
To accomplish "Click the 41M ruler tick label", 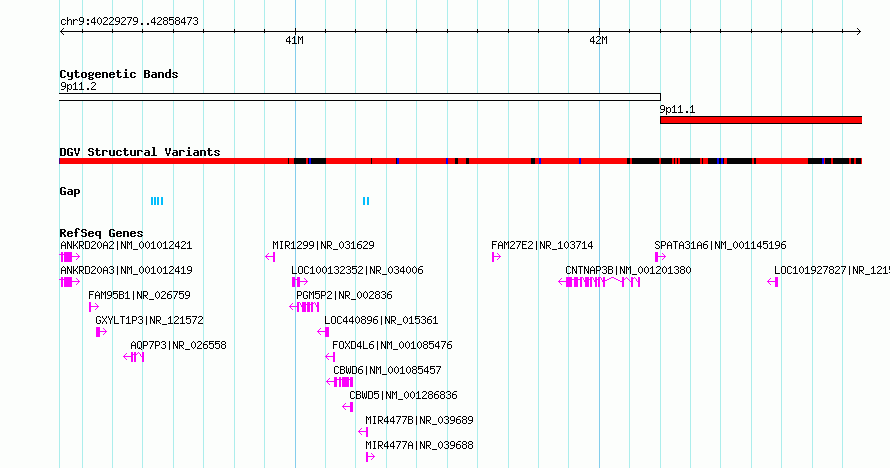I will point(295,40).
